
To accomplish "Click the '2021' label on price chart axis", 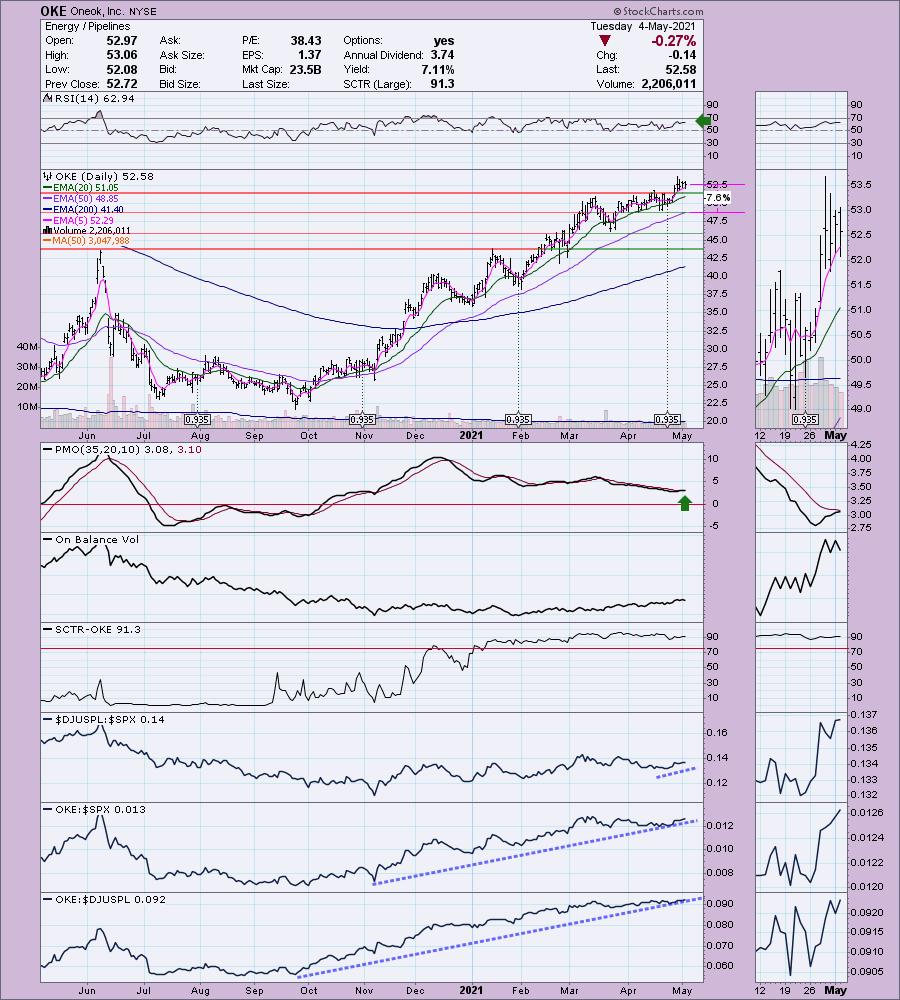I will point(471,436).
